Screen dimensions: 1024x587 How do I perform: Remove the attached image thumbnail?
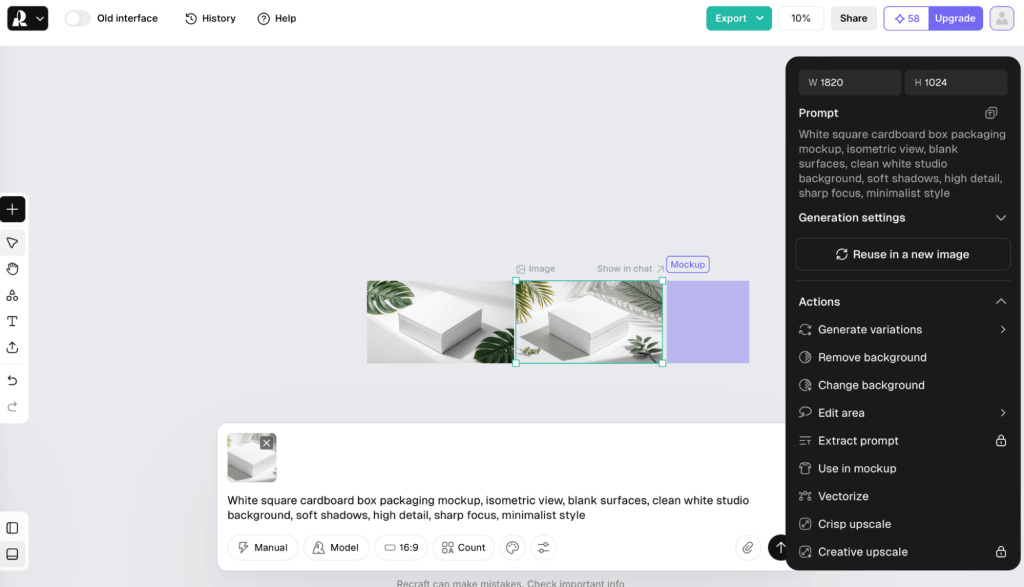coord(267,443)
